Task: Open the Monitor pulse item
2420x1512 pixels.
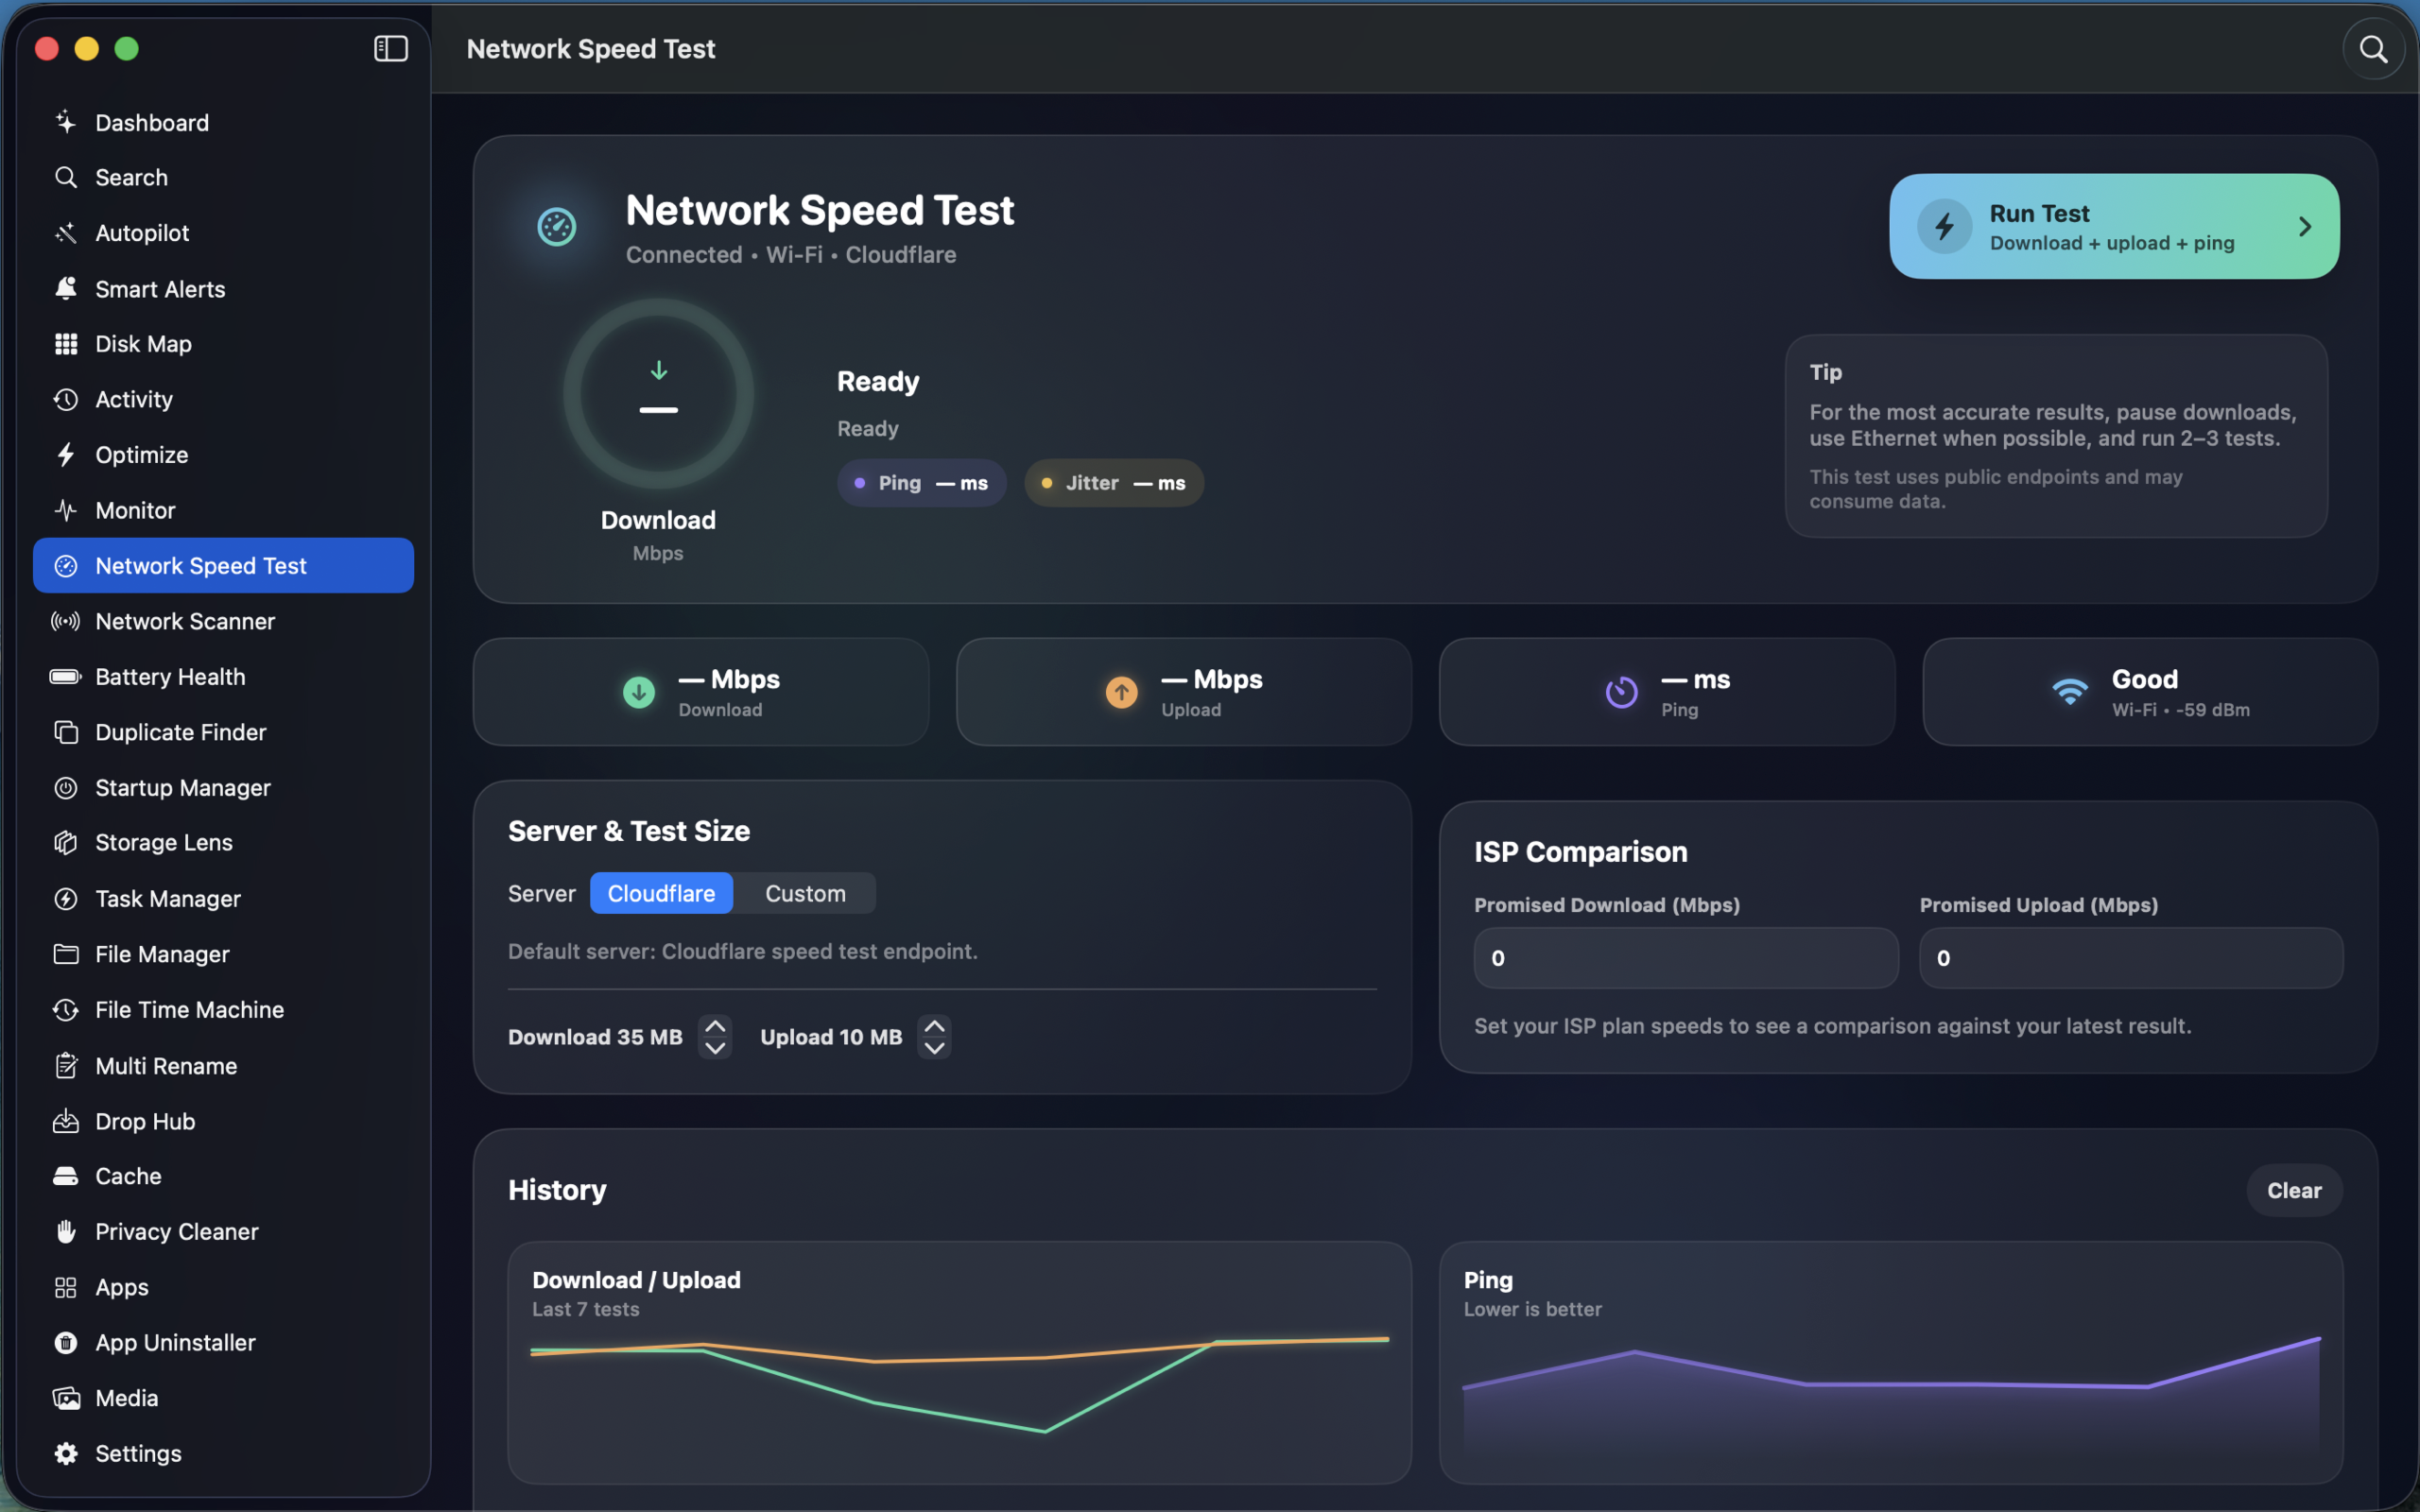Action: [223, 510]
